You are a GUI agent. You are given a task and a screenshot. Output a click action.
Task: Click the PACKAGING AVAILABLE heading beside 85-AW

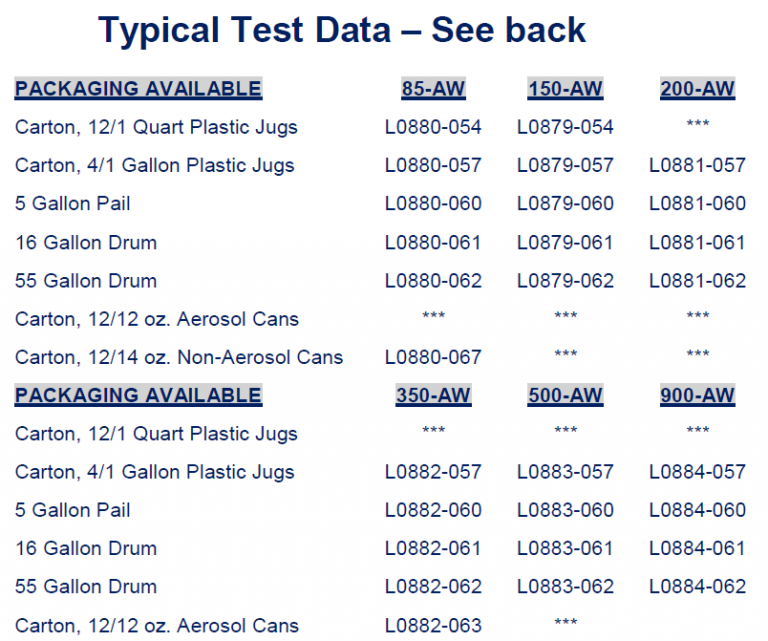(x=138, y=89)
